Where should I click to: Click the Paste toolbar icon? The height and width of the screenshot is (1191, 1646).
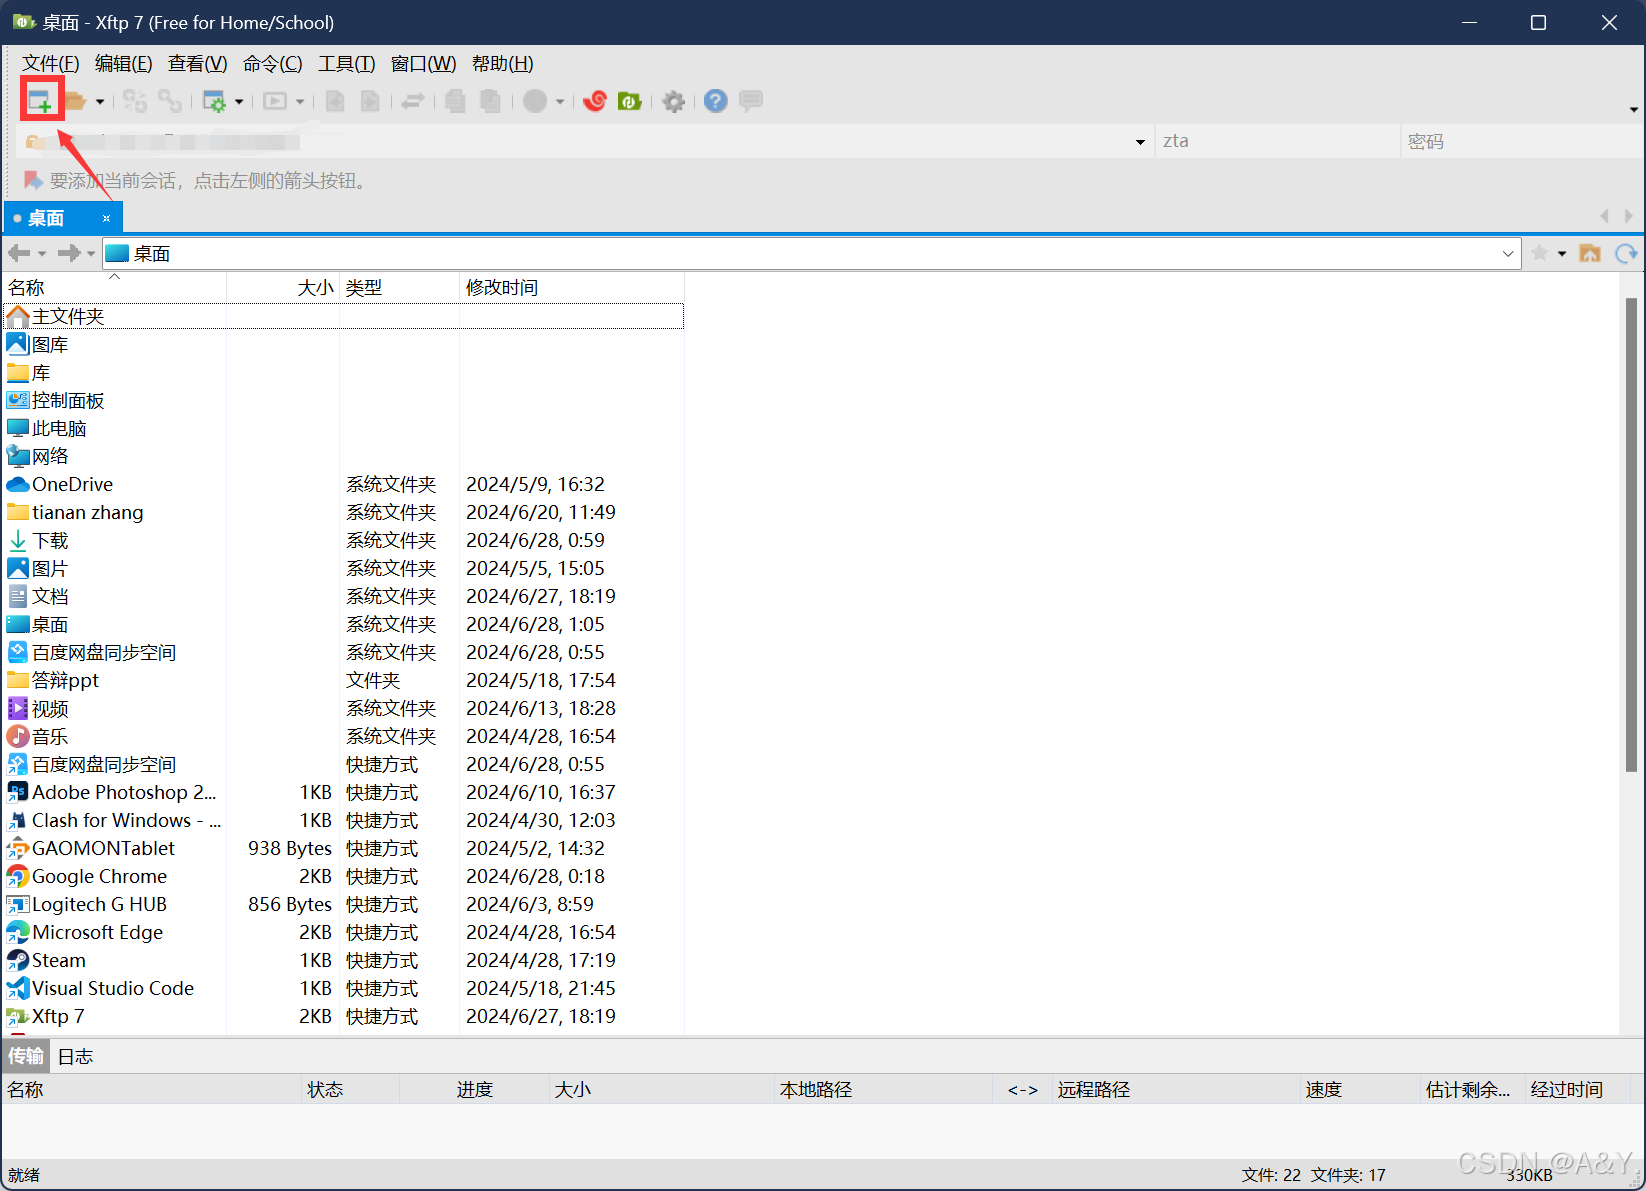point(490,101)
